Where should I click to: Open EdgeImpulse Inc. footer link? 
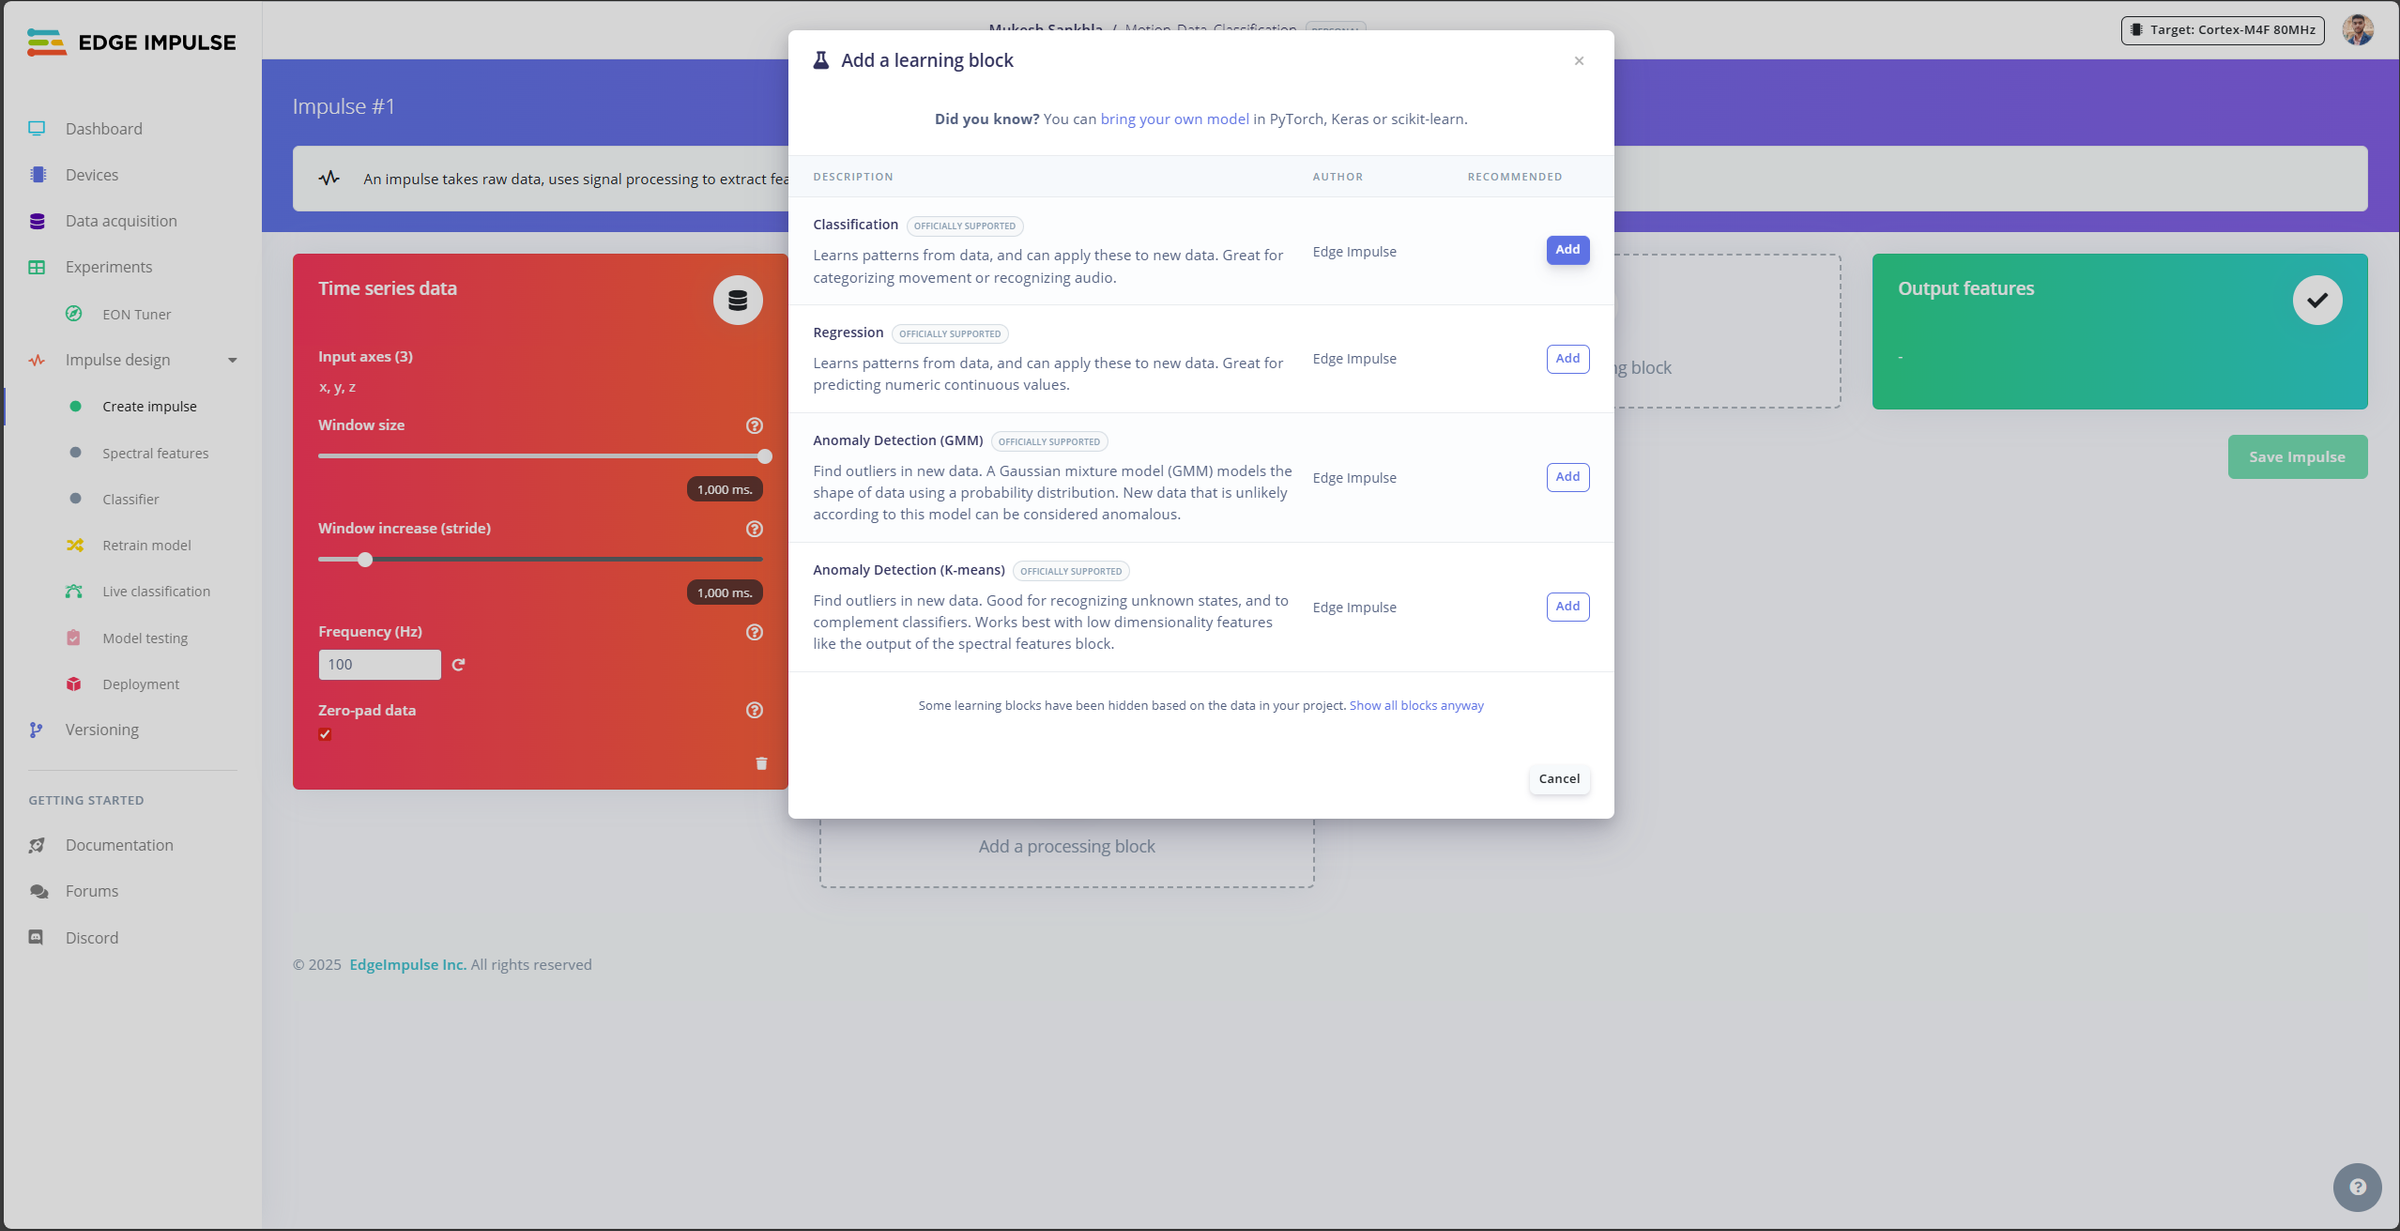click(407, 964)
